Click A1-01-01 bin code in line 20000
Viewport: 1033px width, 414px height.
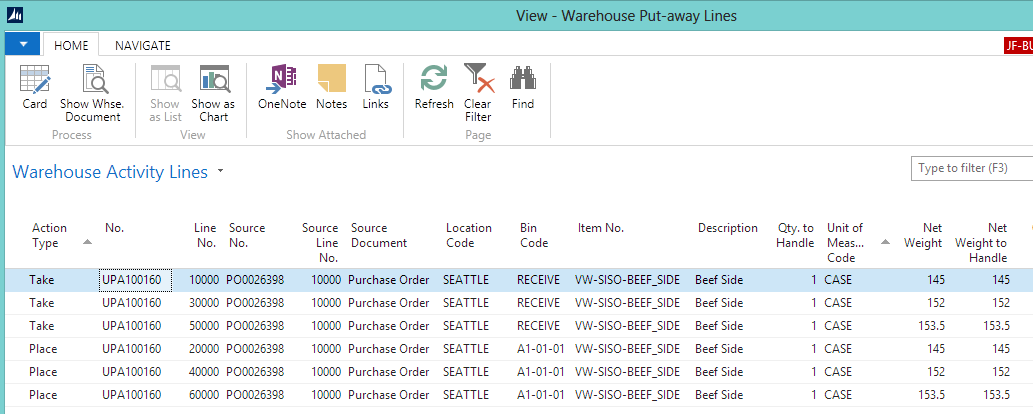[541, 349]
